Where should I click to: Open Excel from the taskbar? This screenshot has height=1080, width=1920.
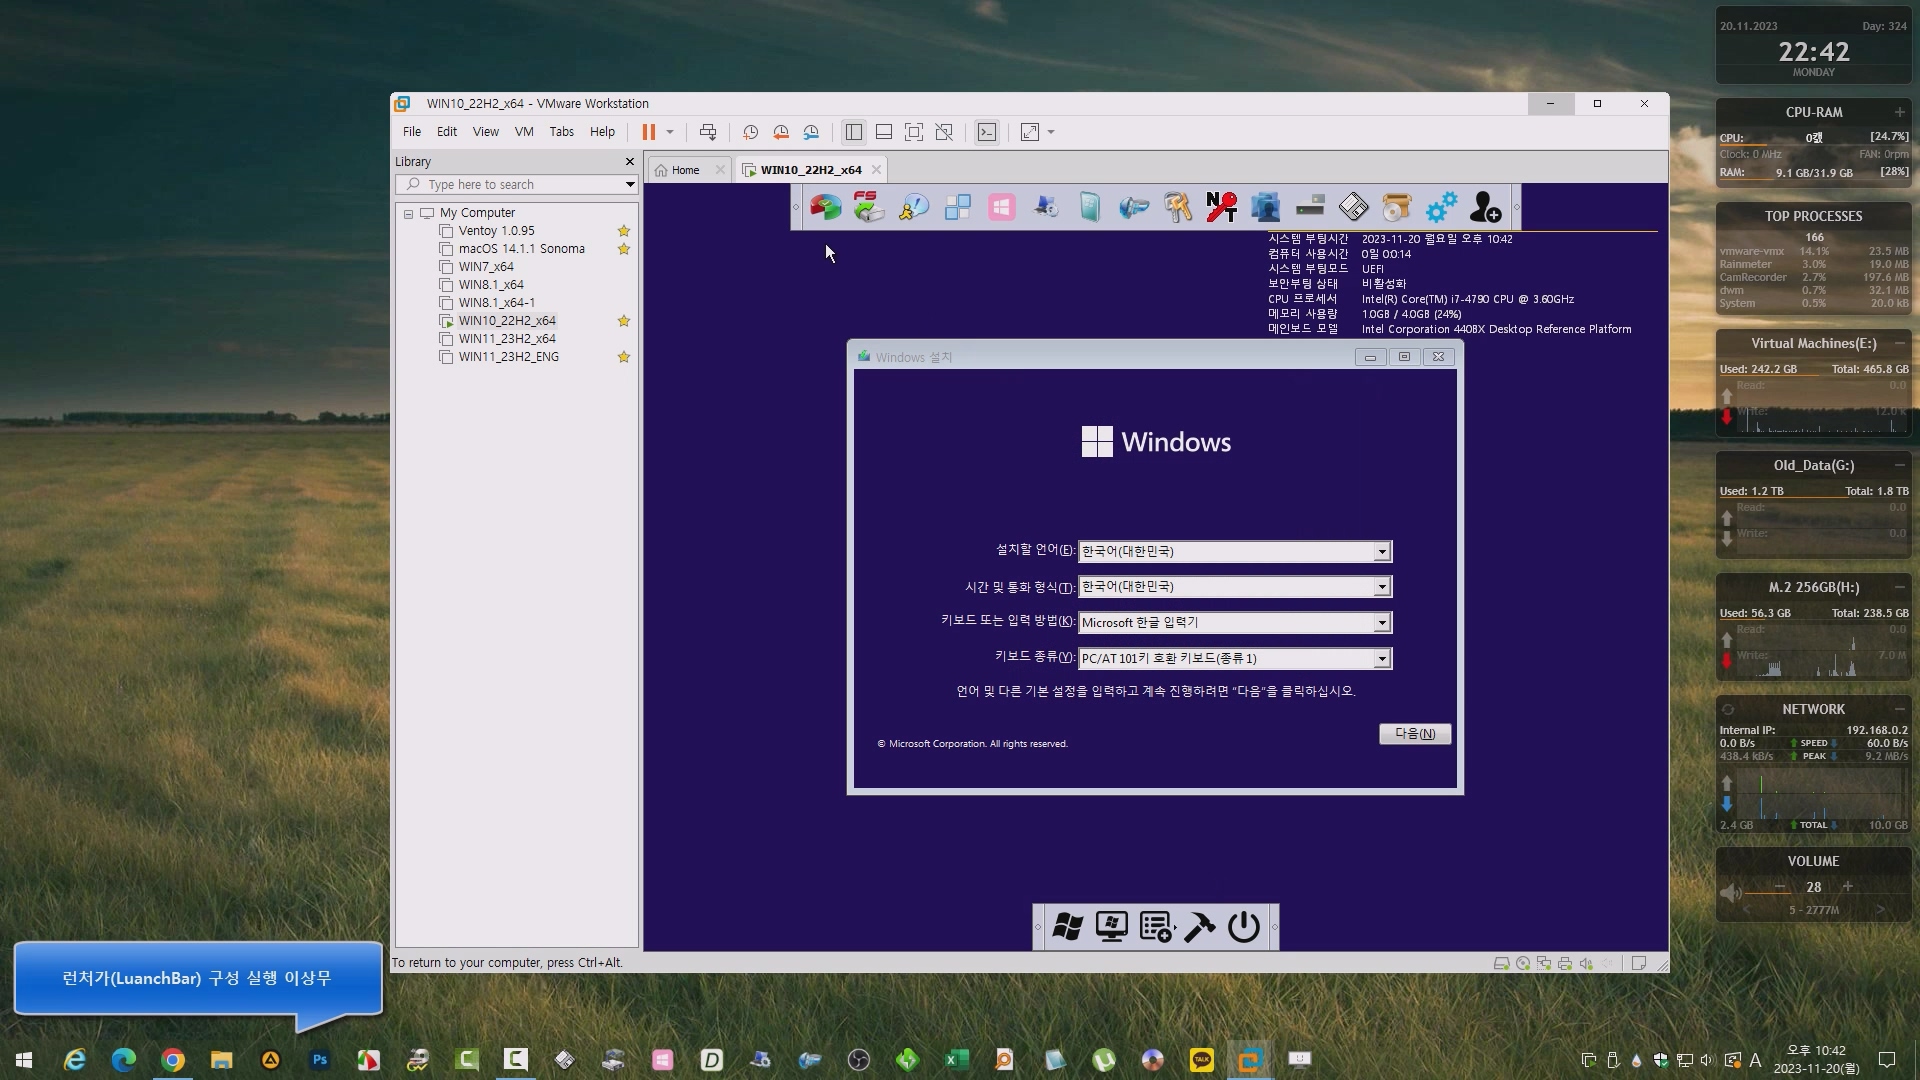(x=956, y=1060)
